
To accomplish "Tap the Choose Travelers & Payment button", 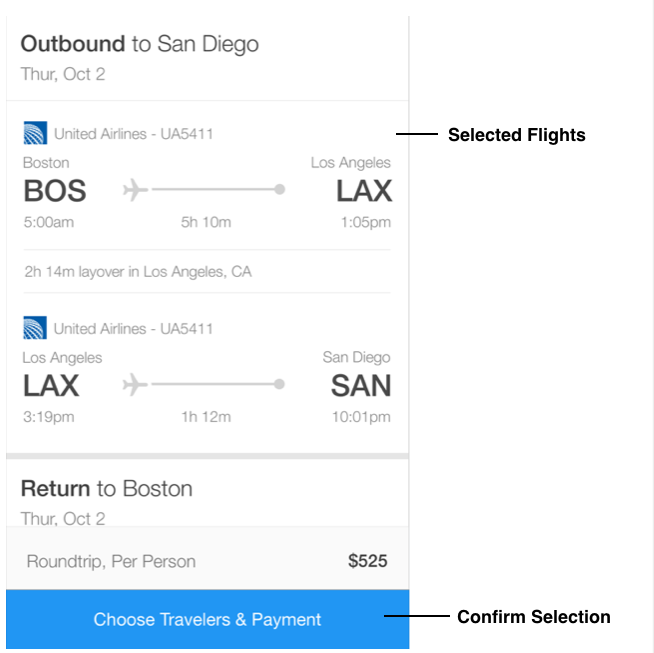I will (x=208, y=619).
